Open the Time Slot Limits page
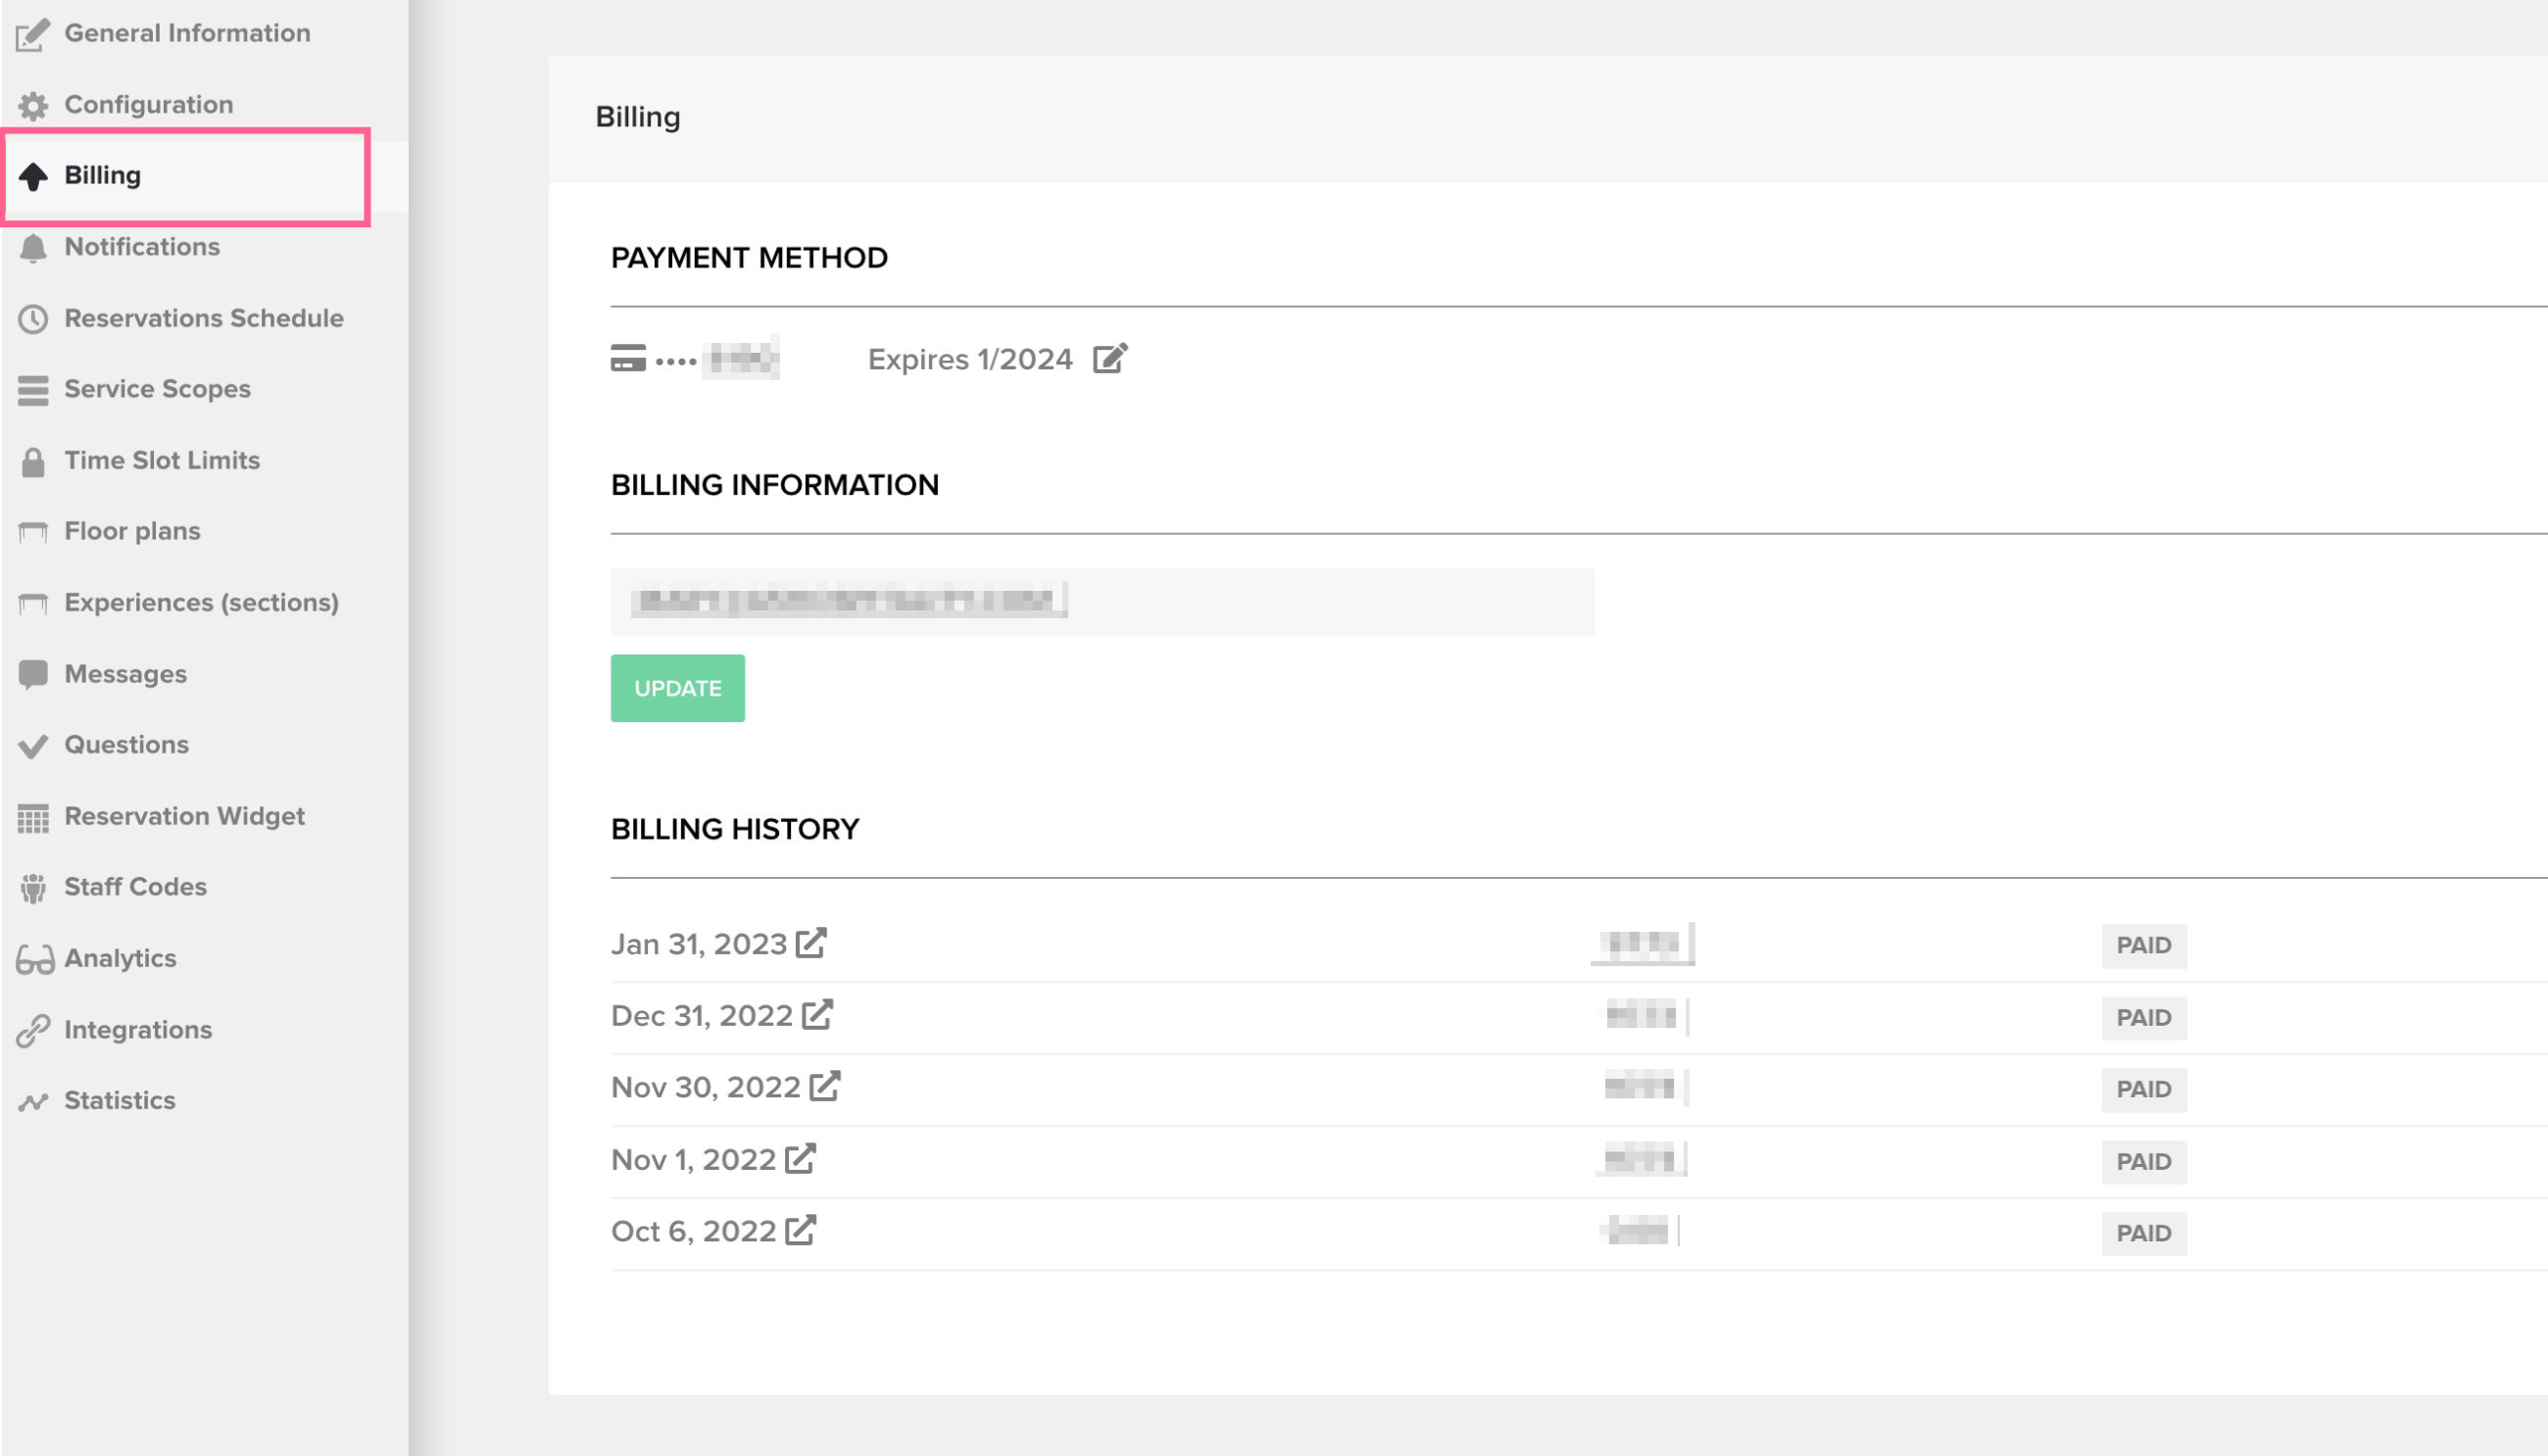The height and width of the screenshot is (1456, 2548). pyautogui.click(x=162, y=460)
